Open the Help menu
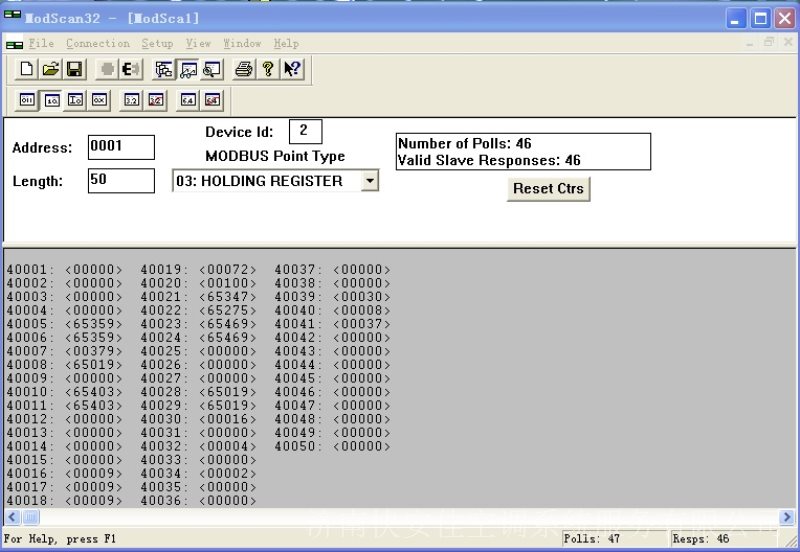 286,43
